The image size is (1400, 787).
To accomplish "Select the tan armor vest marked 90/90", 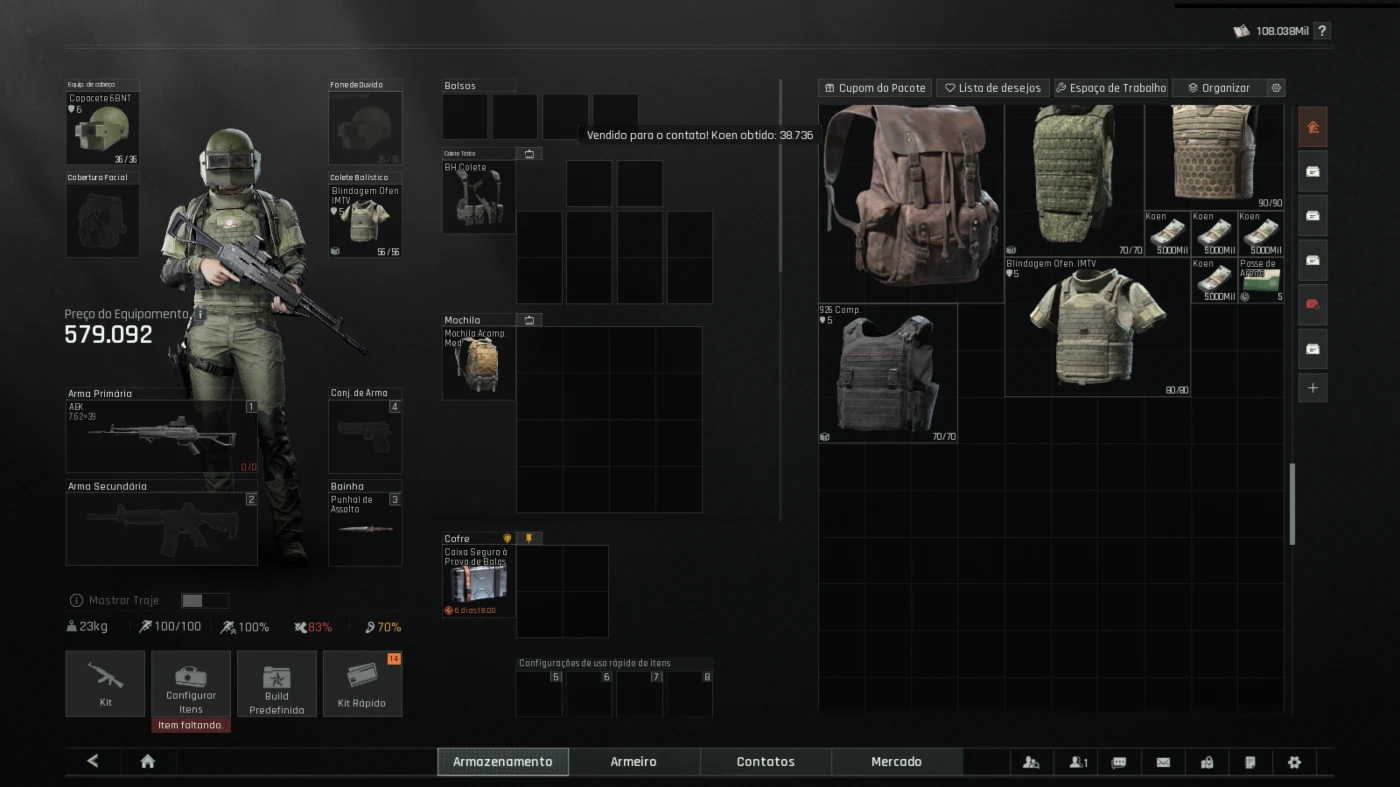I will point(1215,157).
